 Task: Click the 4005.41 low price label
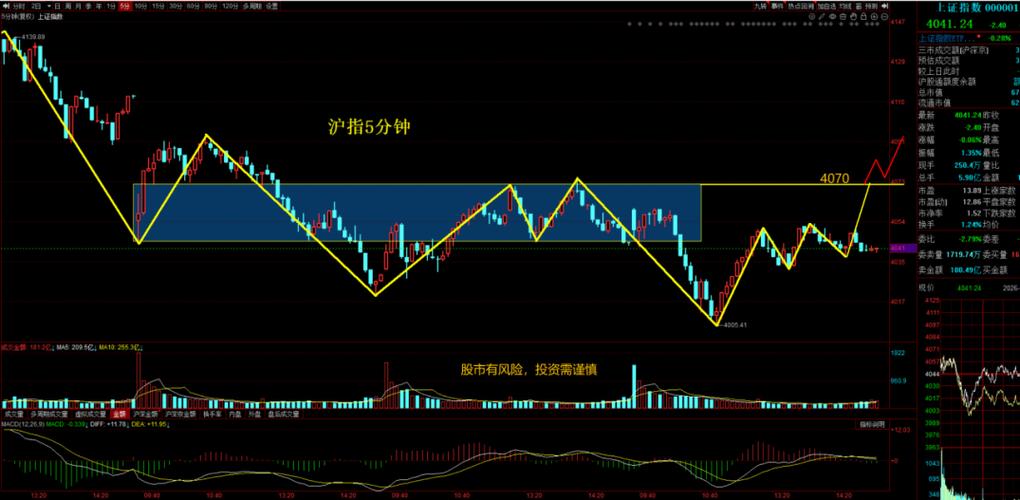[734, 324]
